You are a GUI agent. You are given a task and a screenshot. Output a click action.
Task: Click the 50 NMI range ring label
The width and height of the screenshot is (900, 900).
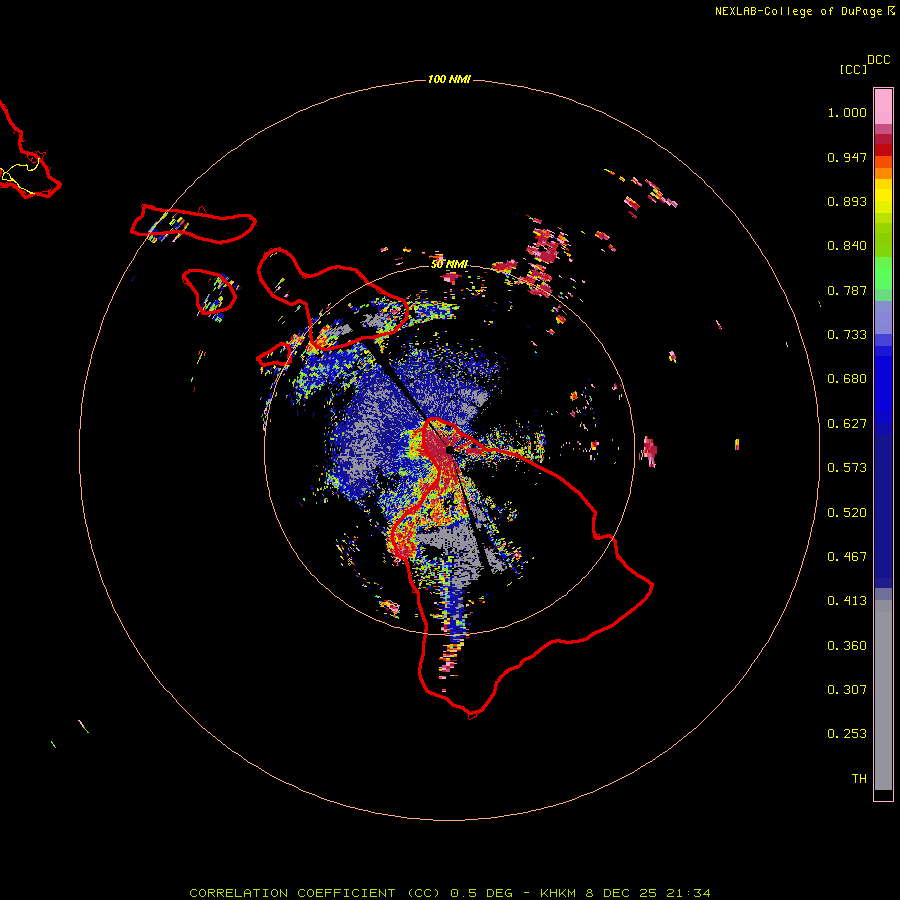point(449,264)
